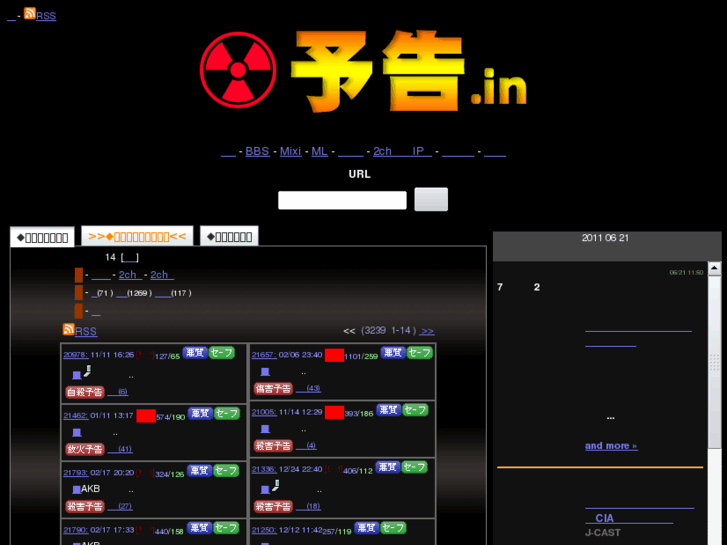The height and width of the screenshot is (545, 727).
Task: Click blue 悪質 badge on post 21005
Action: [389, 410]
